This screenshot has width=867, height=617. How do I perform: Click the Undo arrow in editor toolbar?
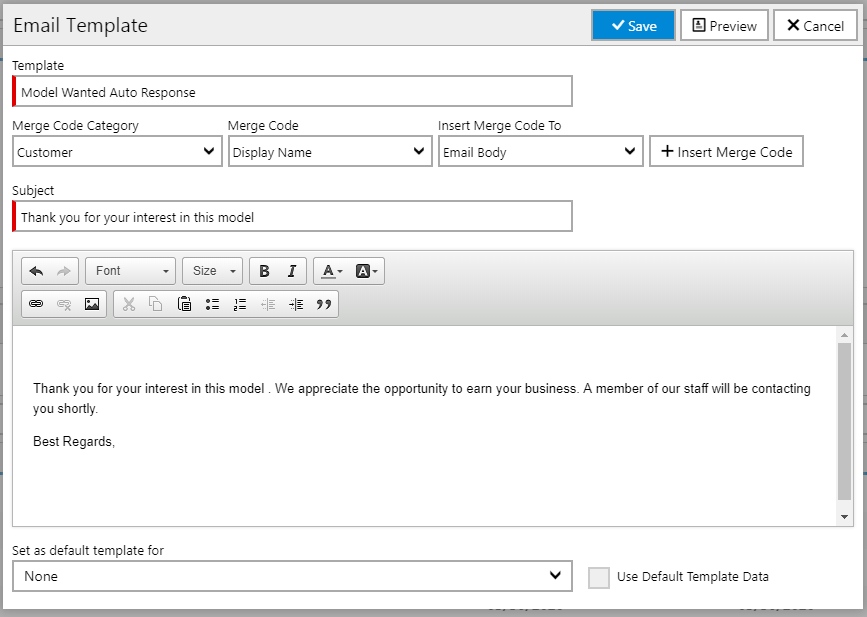36,271
